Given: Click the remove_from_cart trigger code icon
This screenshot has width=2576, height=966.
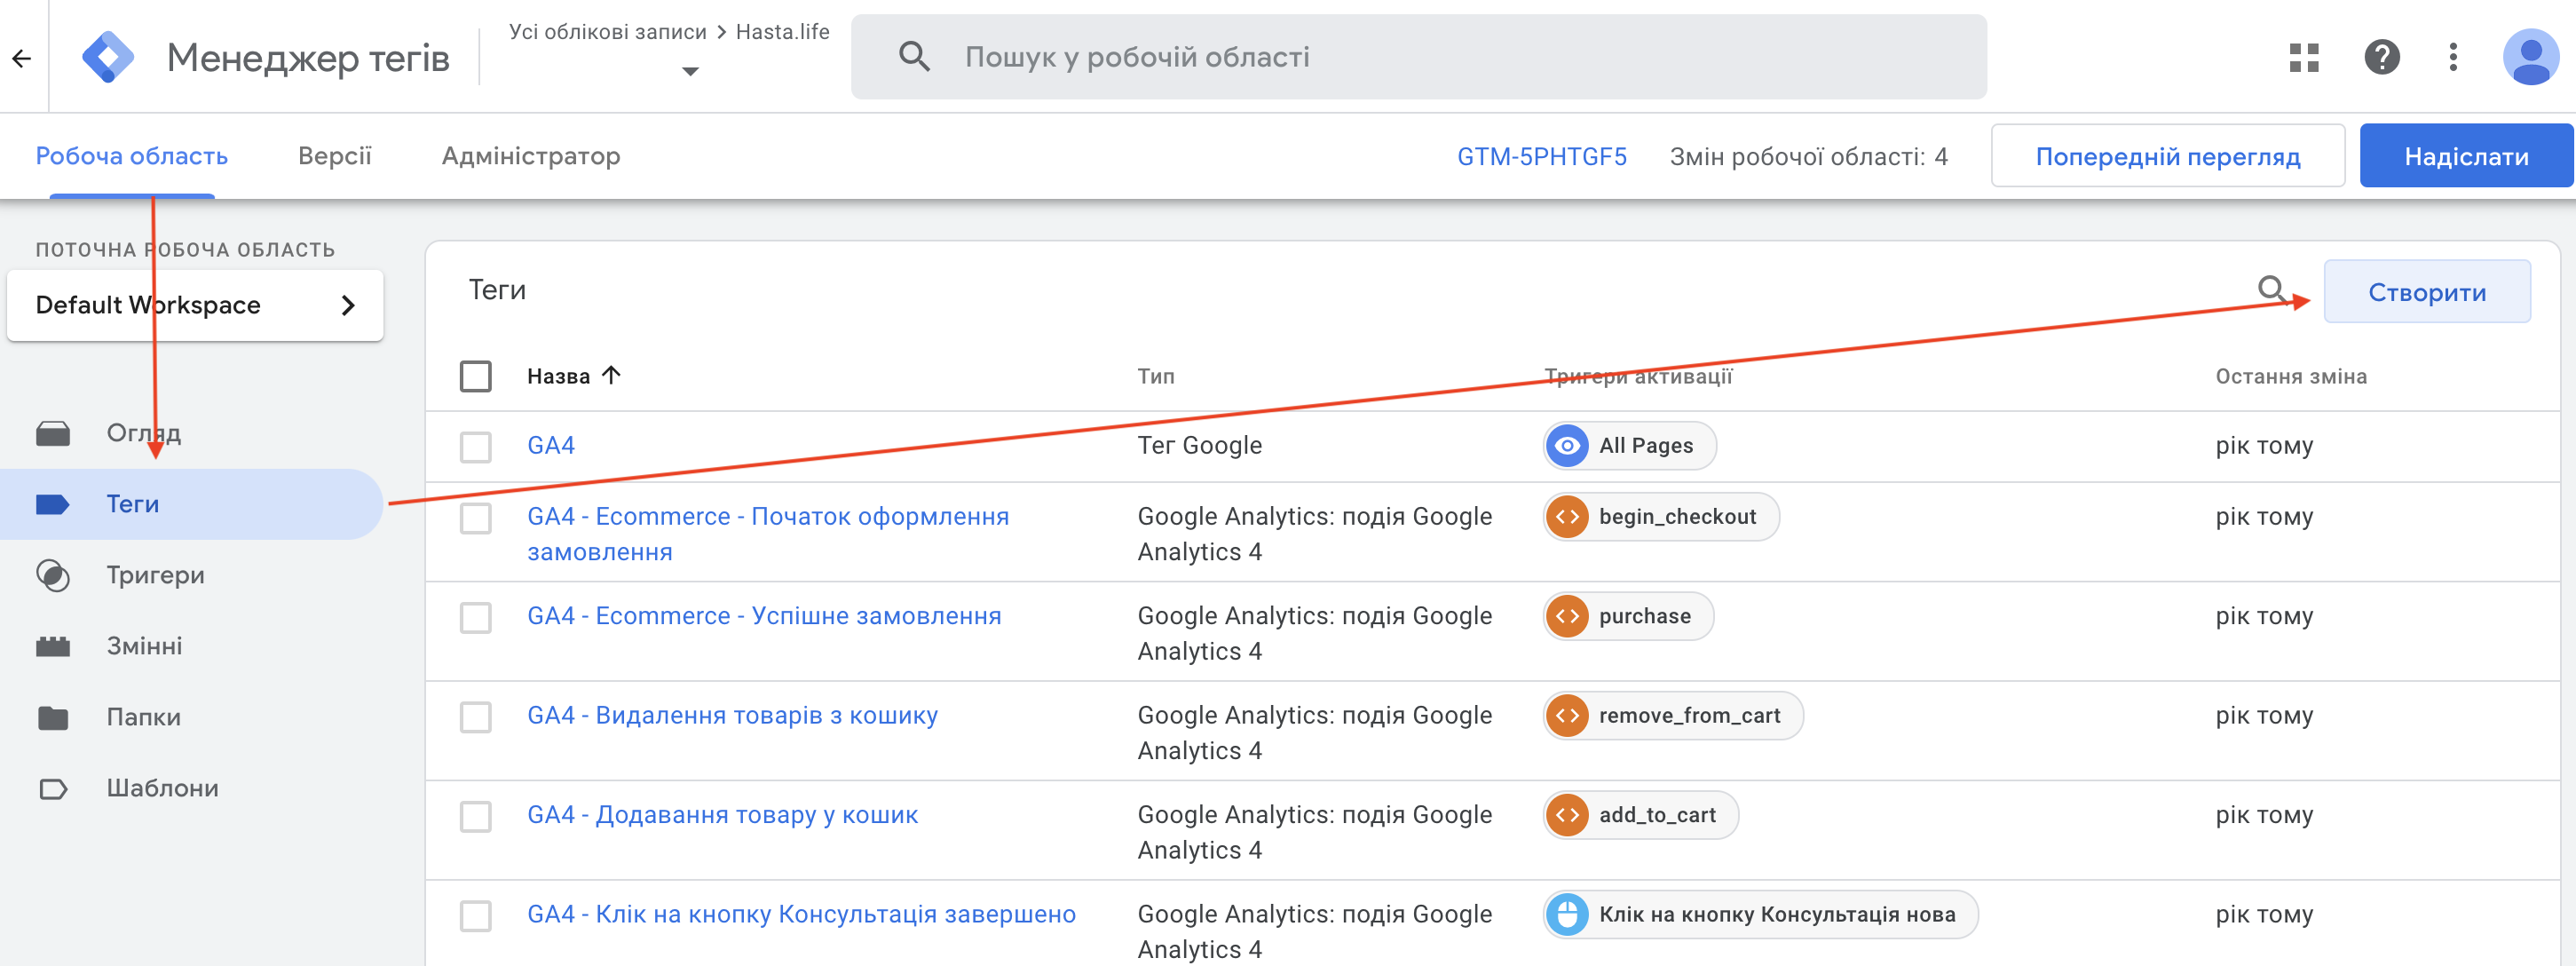Looking at the screenshot, I should point(1567,715).
